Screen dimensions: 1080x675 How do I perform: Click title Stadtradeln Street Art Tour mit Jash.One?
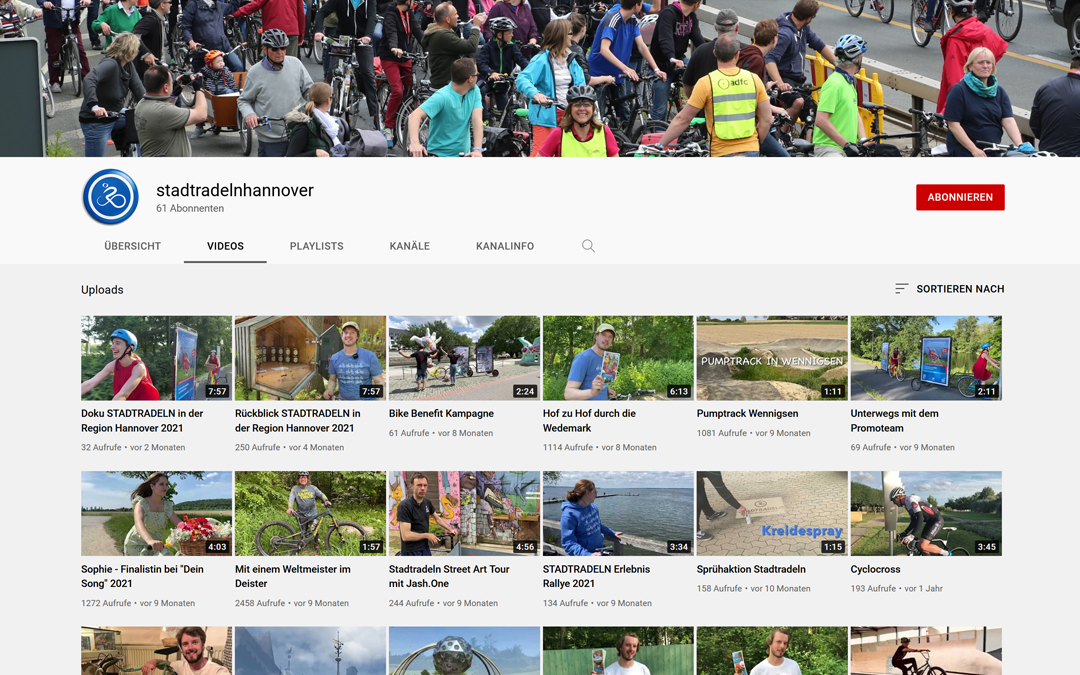coord(449,576)
